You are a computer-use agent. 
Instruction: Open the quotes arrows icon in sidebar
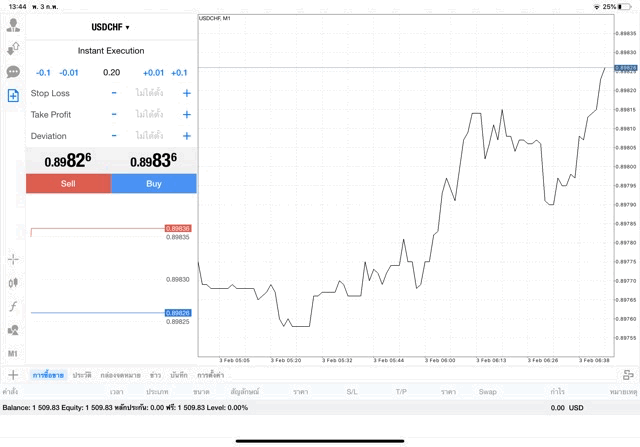13,48
